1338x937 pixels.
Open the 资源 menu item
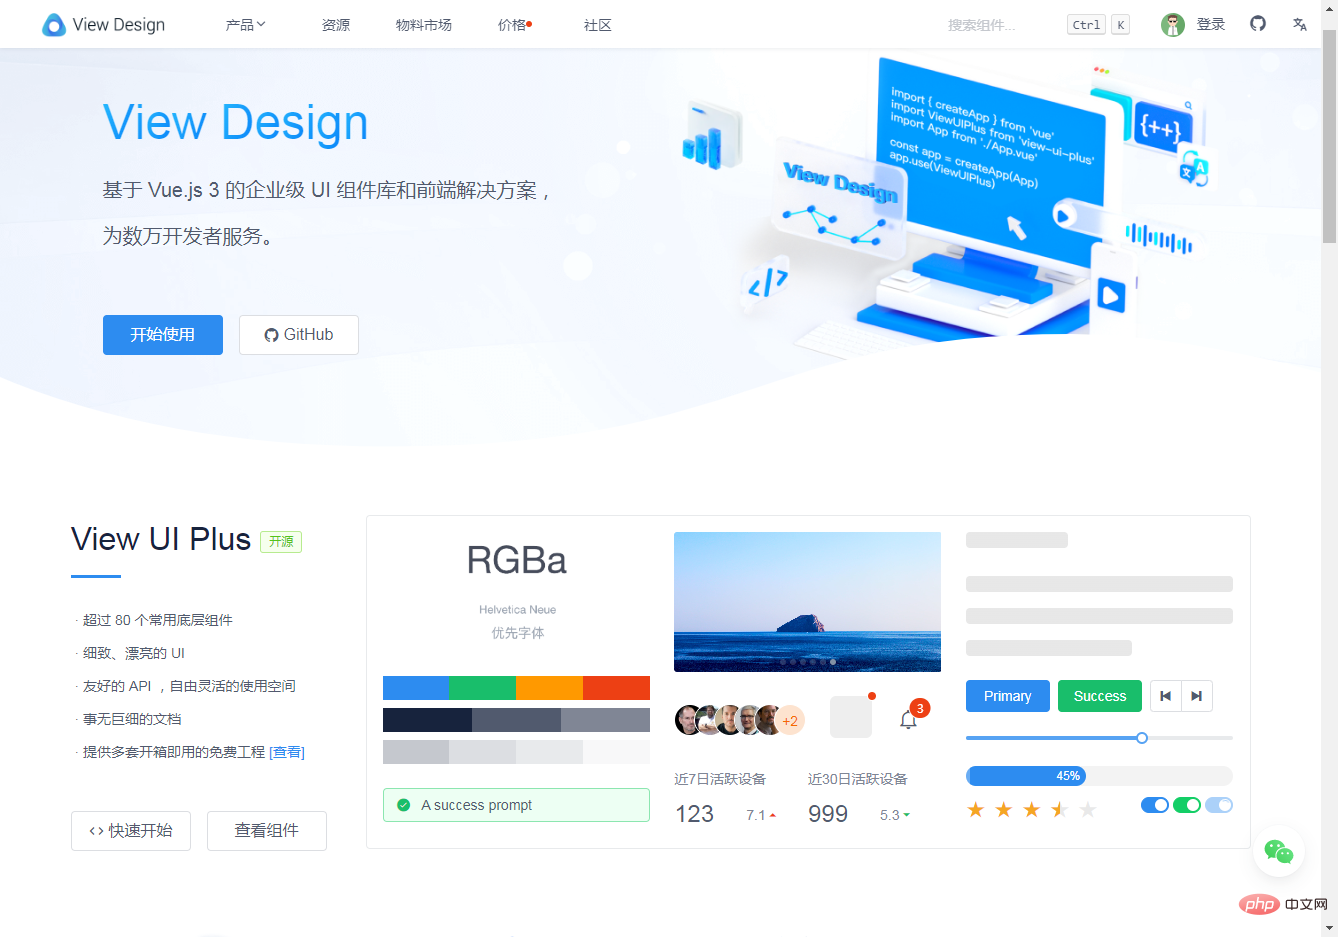coord(336,25)
